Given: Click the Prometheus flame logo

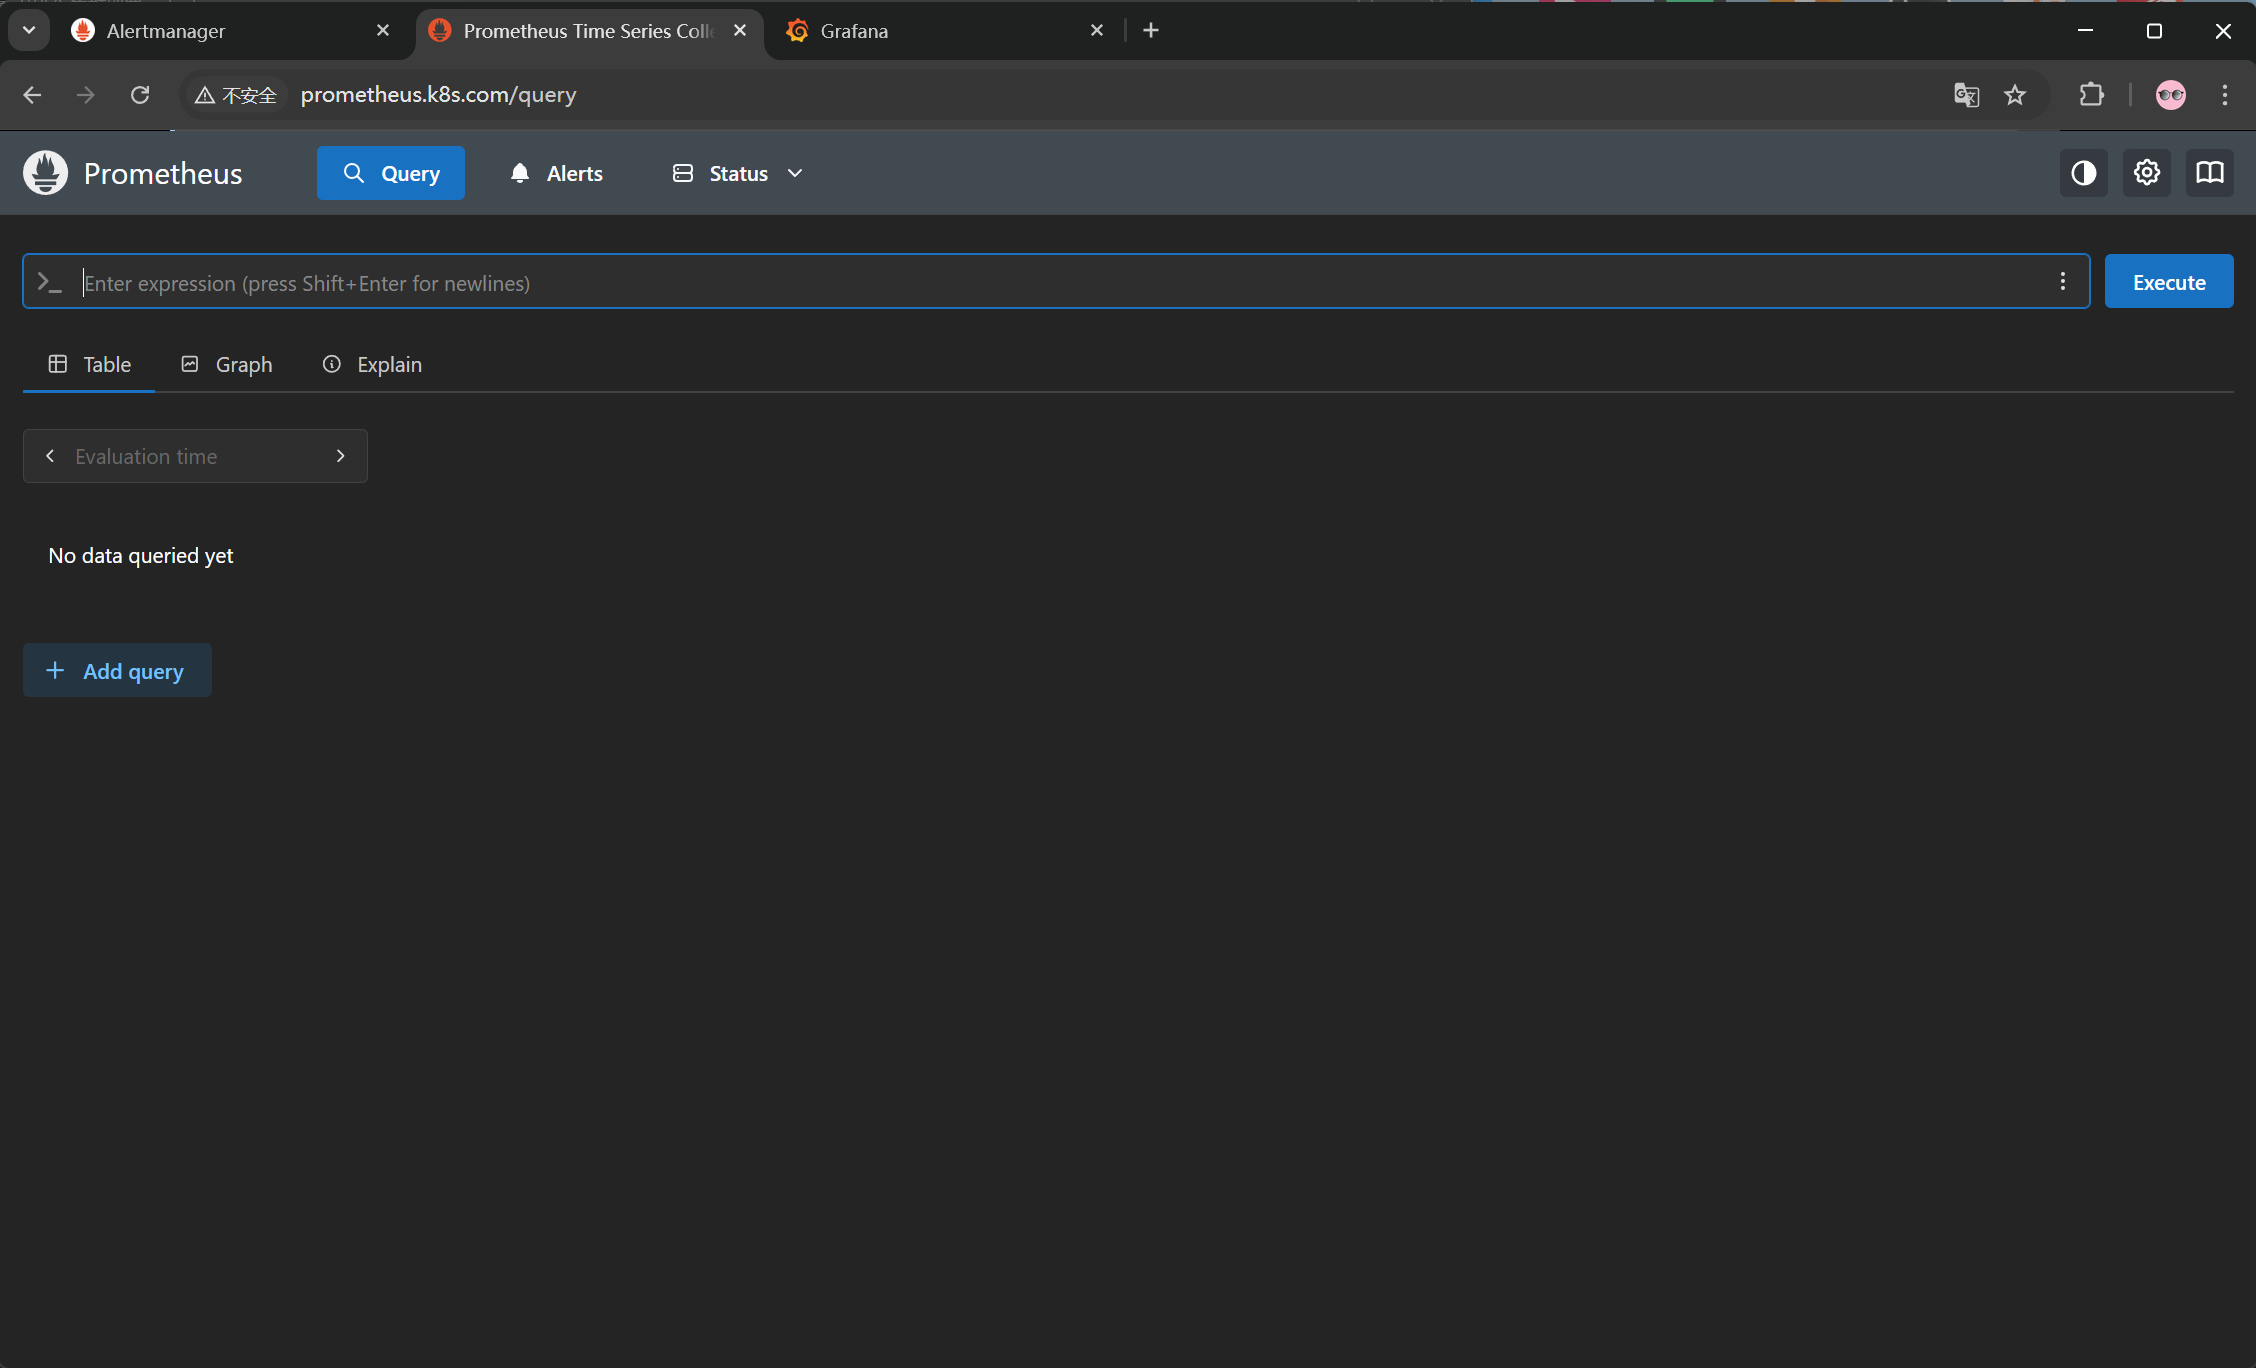Looking at the screenshot, I should pyautogui.click(x=45, y=173).
